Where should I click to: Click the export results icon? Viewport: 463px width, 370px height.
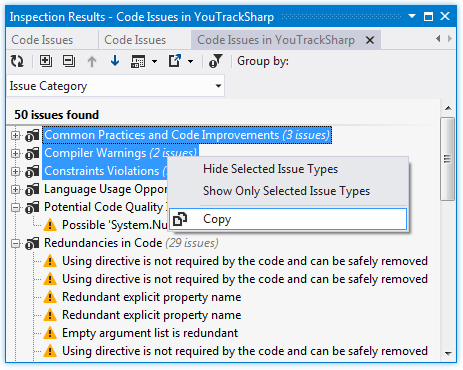click(175, 61)
